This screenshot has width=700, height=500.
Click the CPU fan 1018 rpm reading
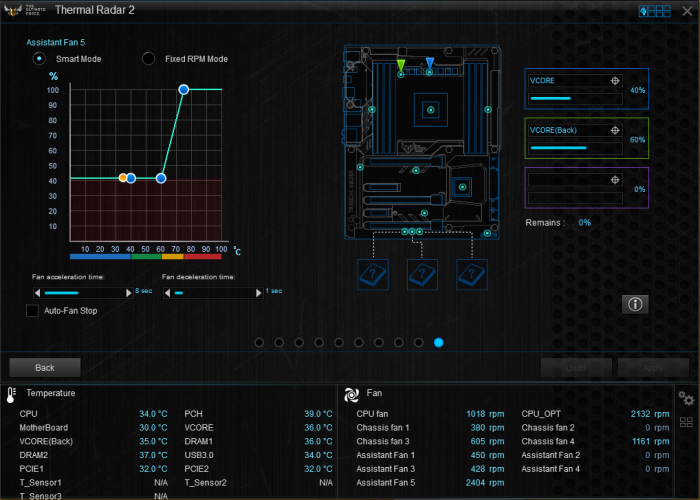pos(485,414)
